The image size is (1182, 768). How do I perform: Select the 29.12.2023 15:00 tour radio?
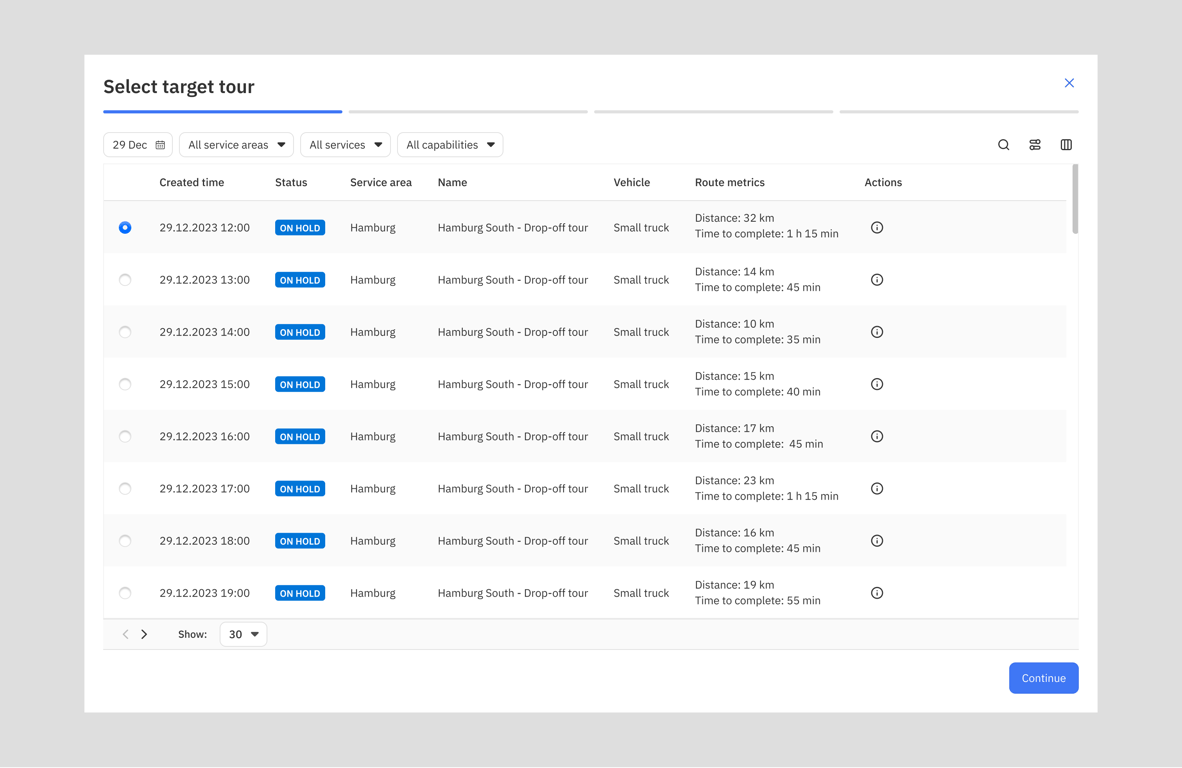tap(125, 384)
